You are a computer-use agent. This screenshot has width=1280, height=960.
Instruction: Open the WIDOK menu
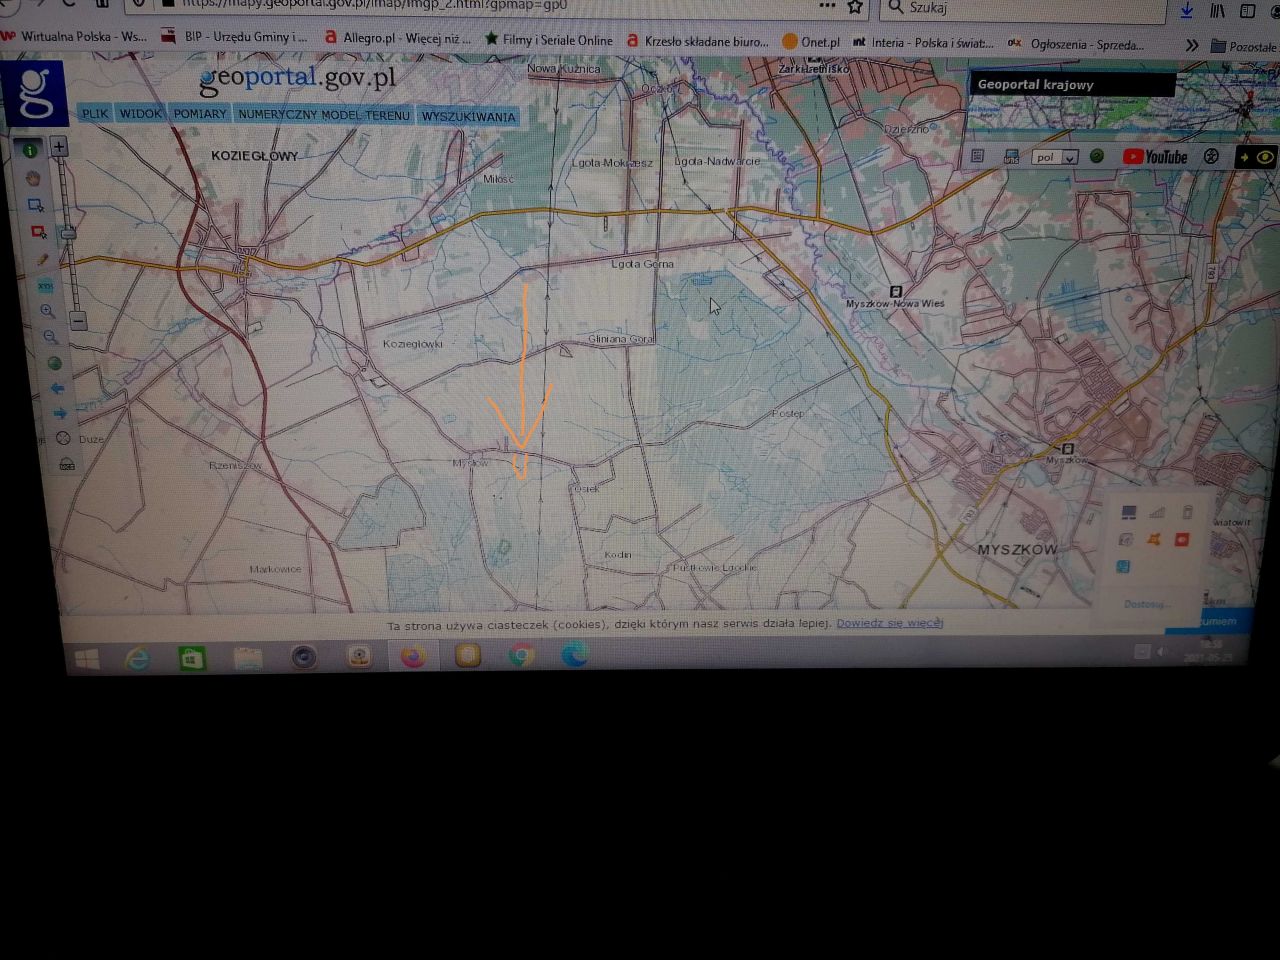(x=140, y=113)
